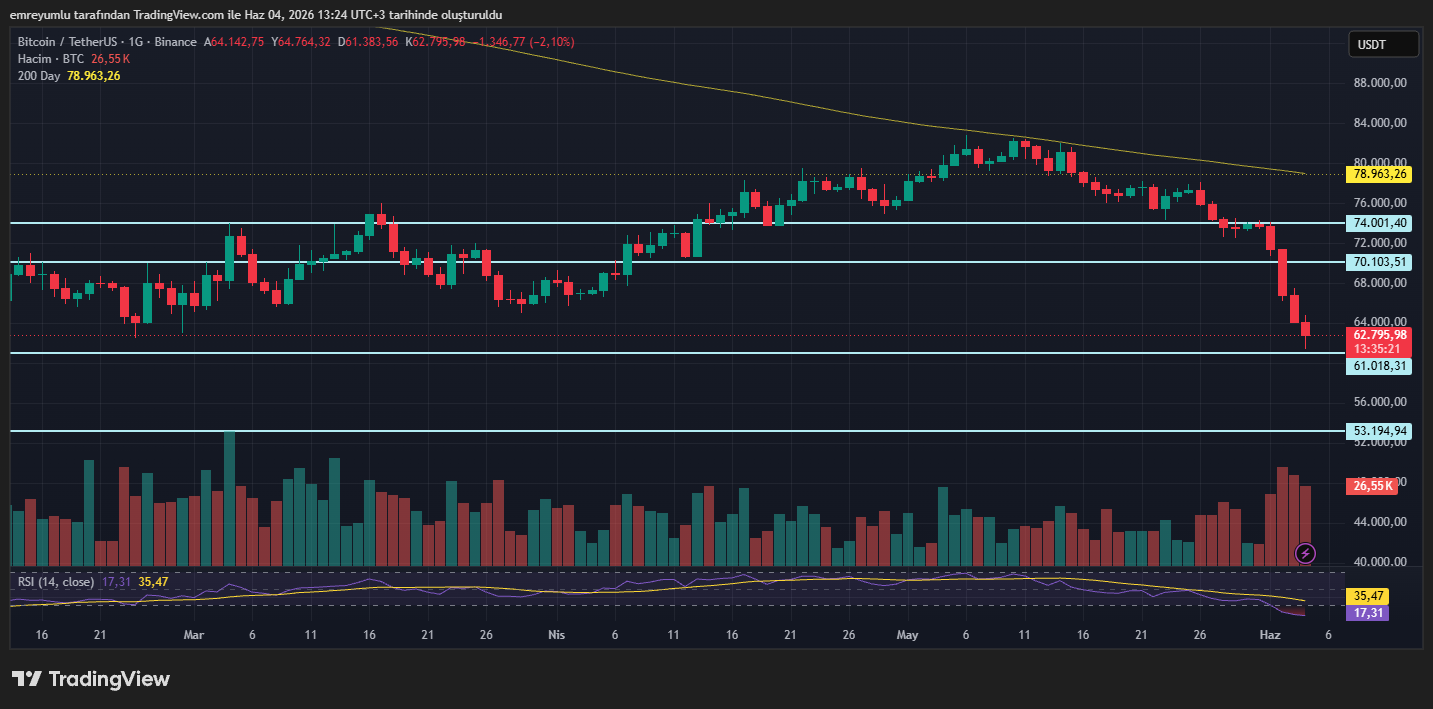Click the RSI average label 35,47 on the axis
The width and height of the screenshot is (1433, 709).
tap(1367, 596)
